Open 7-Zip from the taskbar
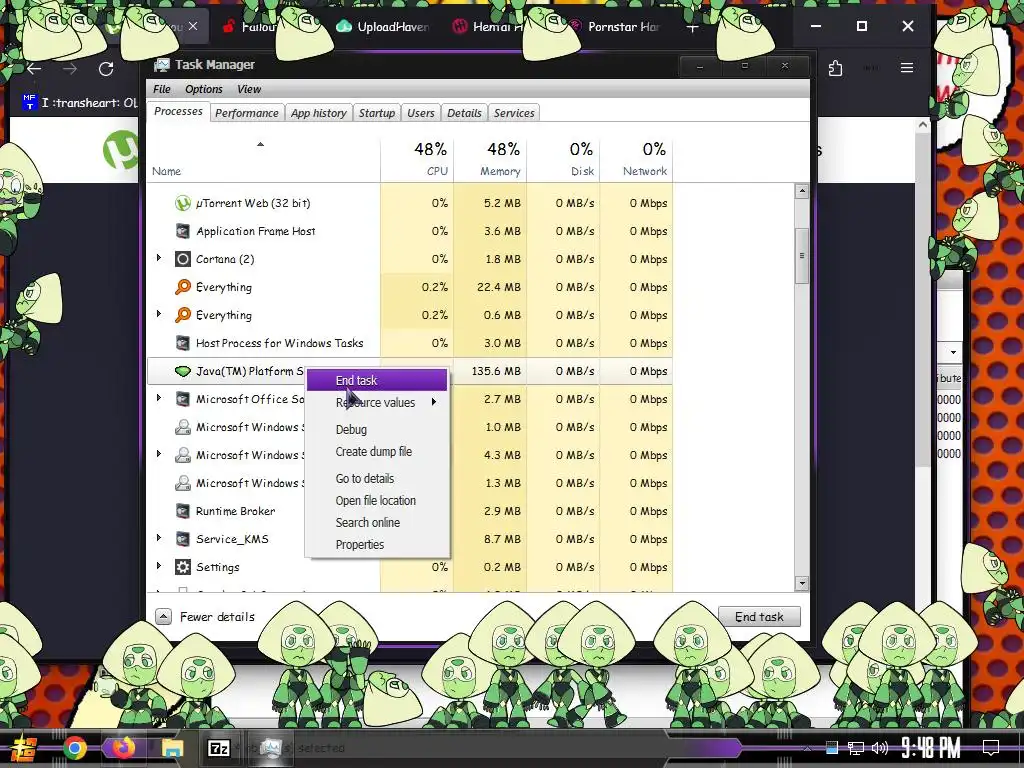The height and width of the screenshot is (768, 1024). coord(218,748)
